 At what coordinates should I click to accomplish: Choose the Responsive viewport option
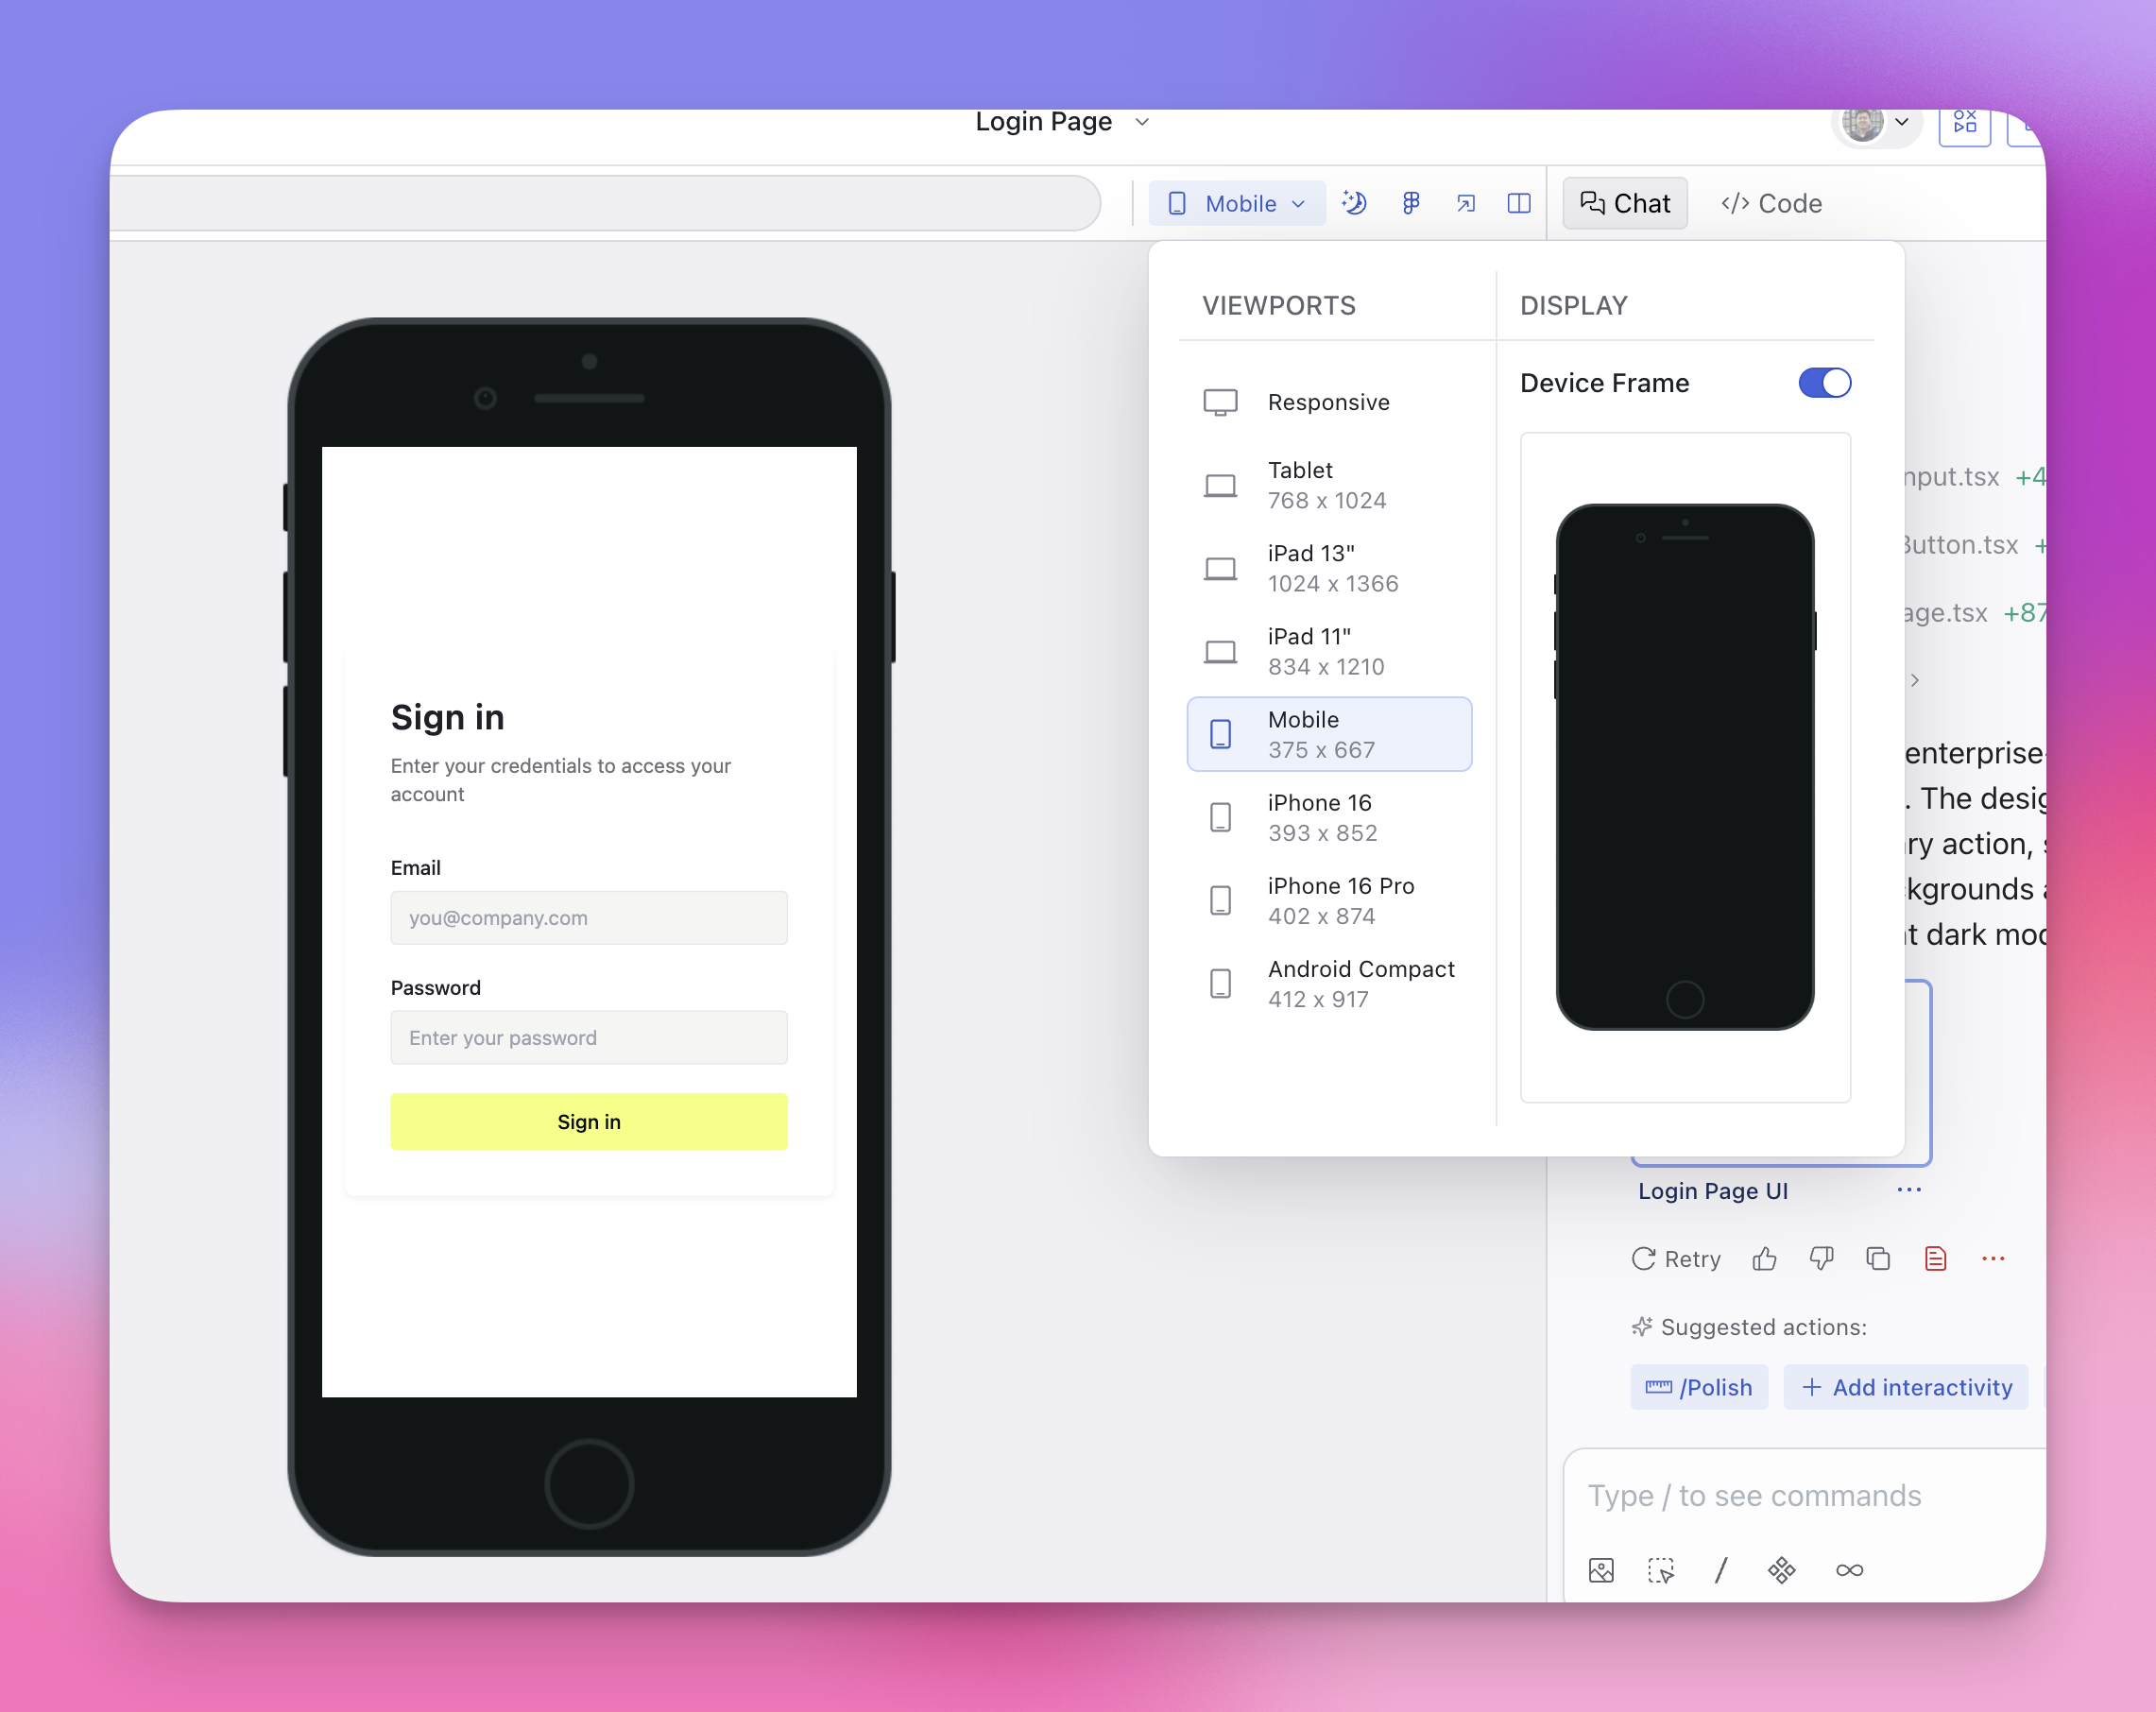tap(1329, 402)
